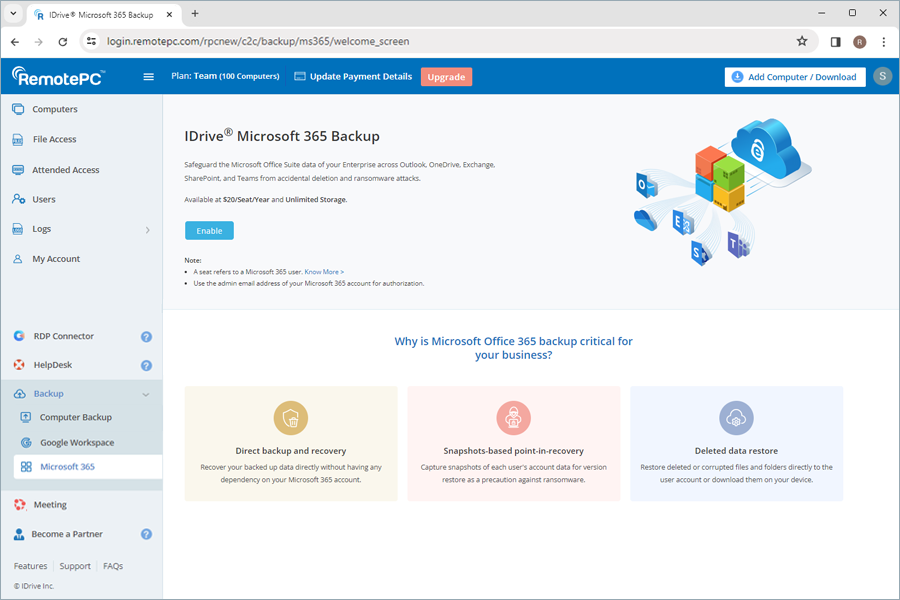Open help for RDP Connector
Image resolution: width=900 pixels, height=600 pixels.
click(x=146, y=336)
